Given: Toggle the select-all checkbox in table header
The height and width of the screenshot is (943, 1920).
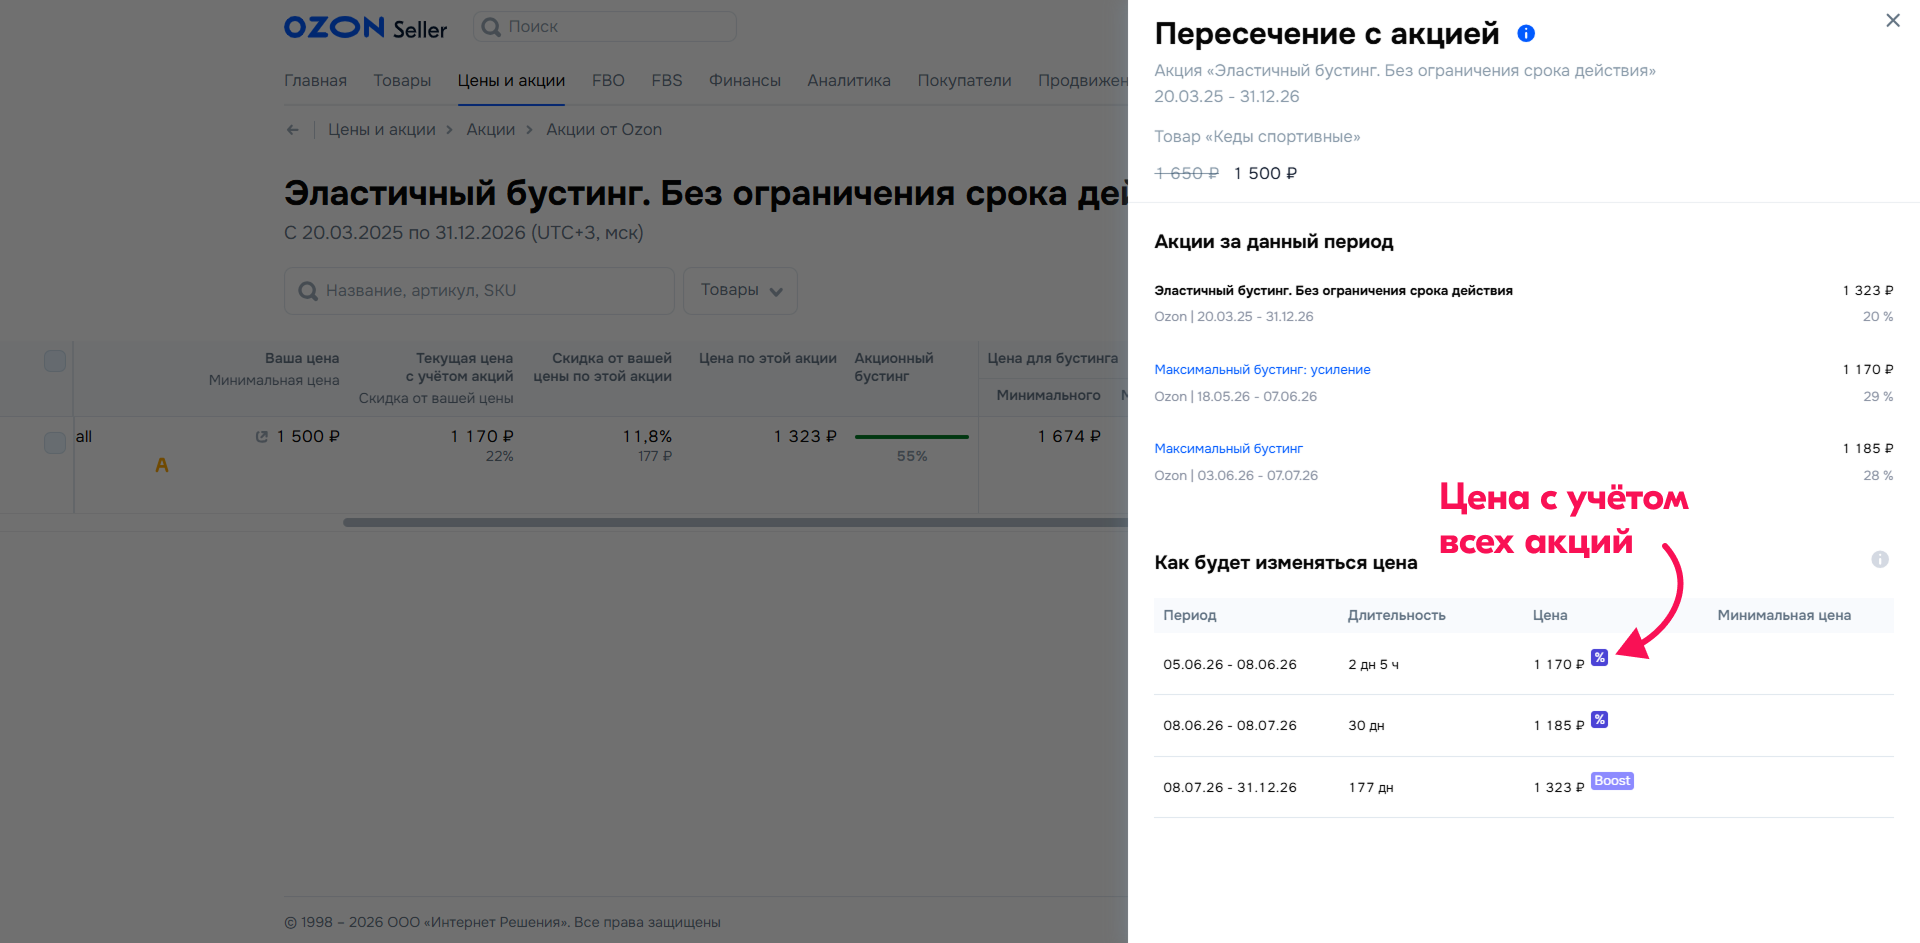Looking at the screenshot, I should point(55,361).
